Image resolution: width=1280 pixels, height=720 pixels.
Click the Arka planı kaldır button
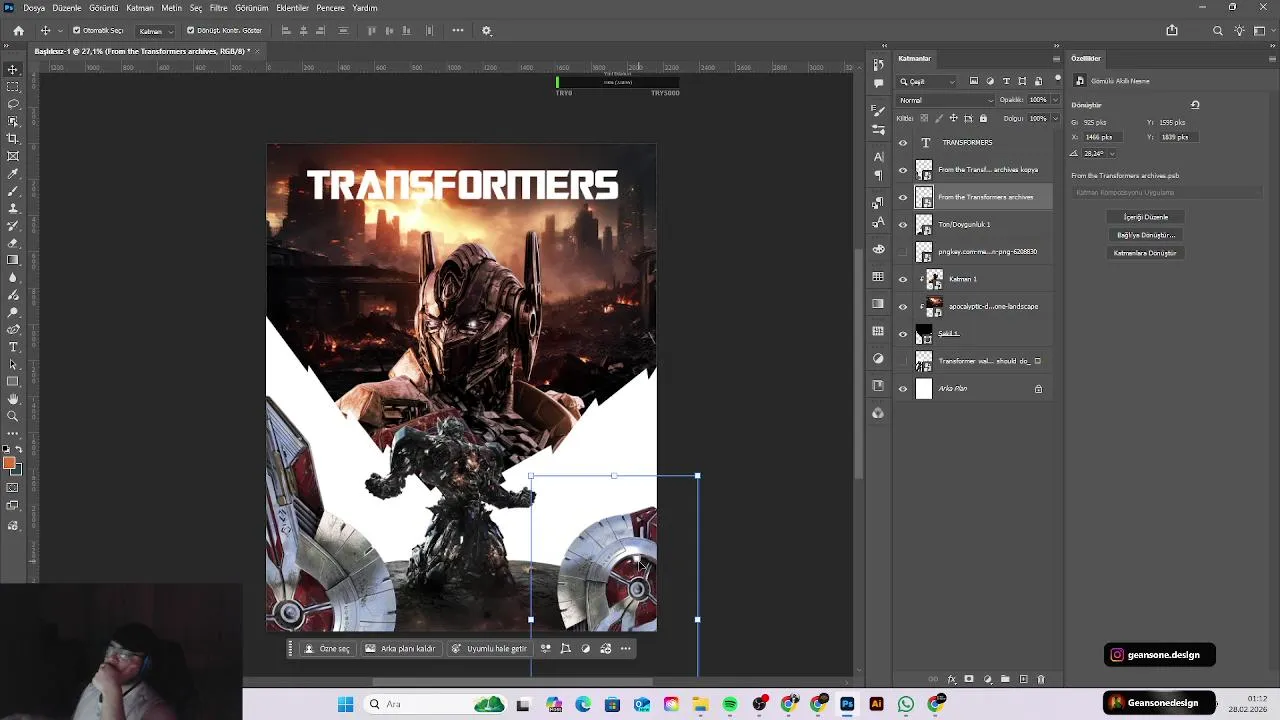coord(400,648)
